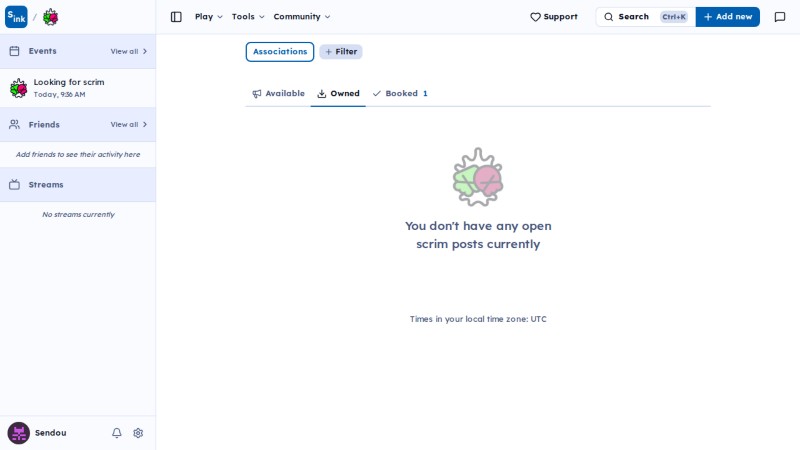Expand the Play menu
This screenshot has width=800, height=450.
209,17
